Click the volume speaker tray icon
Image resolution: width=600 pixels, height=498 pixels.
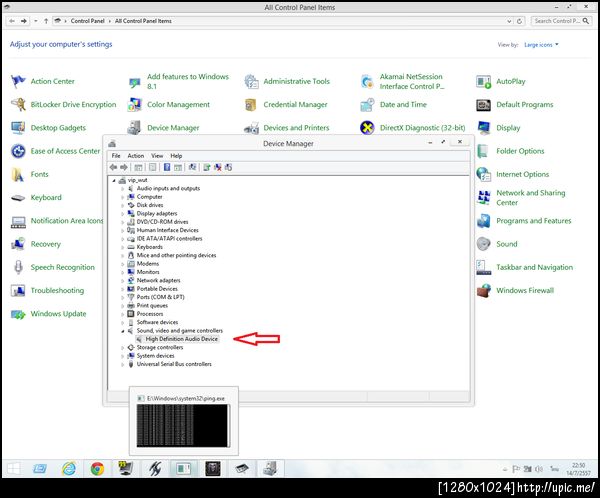click(x=539, y=469)
